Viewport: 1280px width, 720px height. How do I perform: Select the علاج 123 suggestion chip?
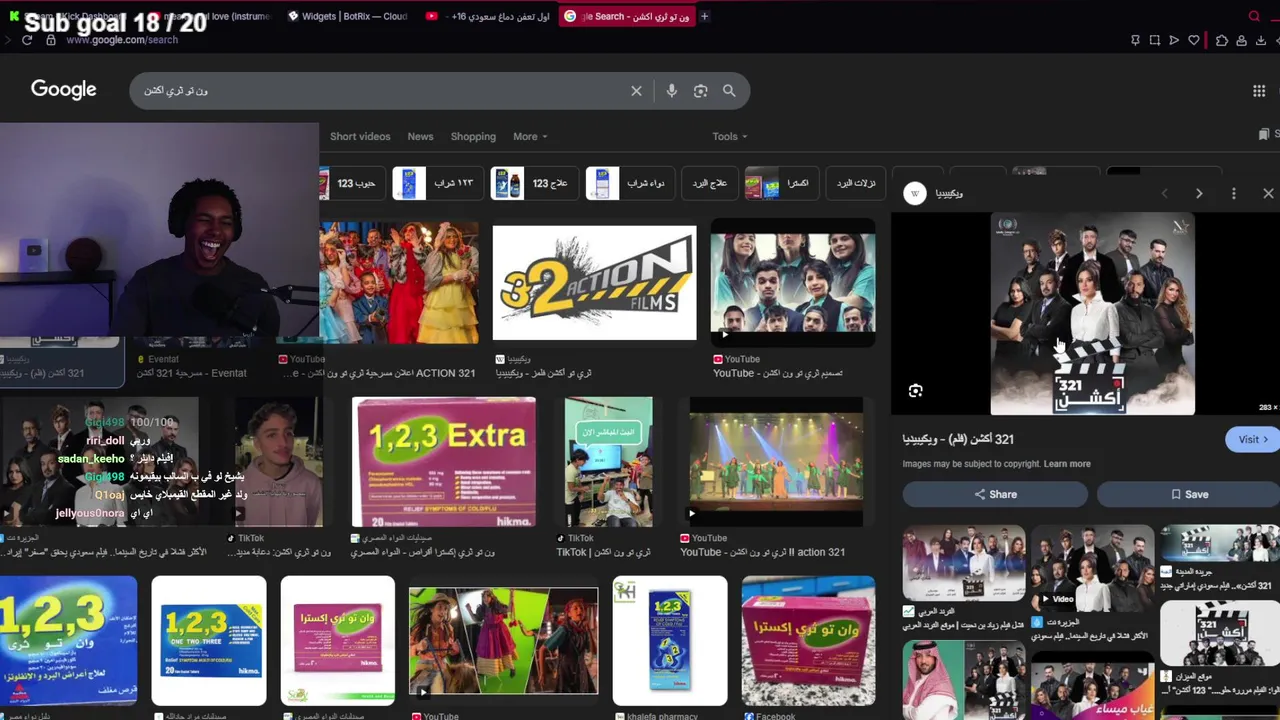tap(534, 184)
